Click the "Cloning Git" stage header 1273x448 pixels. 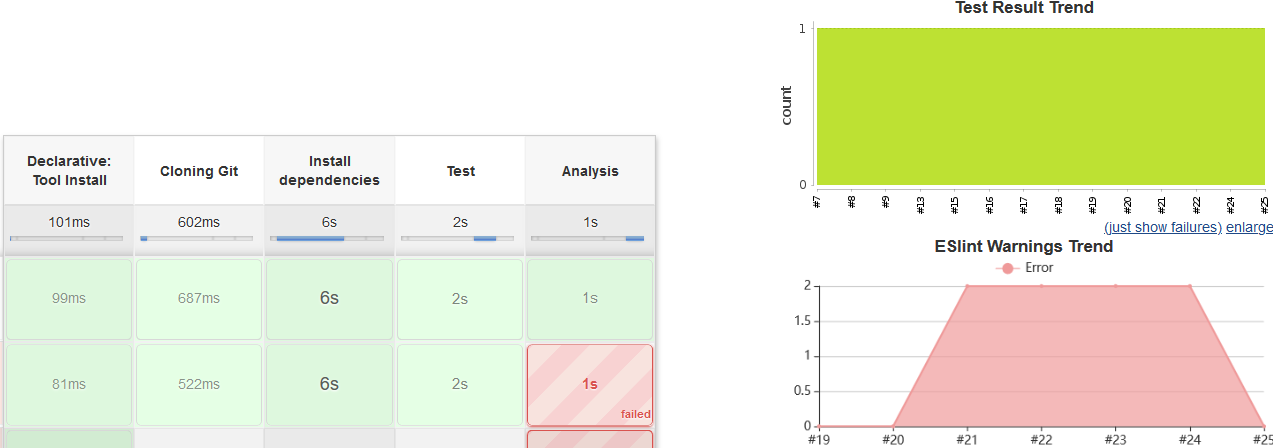[199, 171]
